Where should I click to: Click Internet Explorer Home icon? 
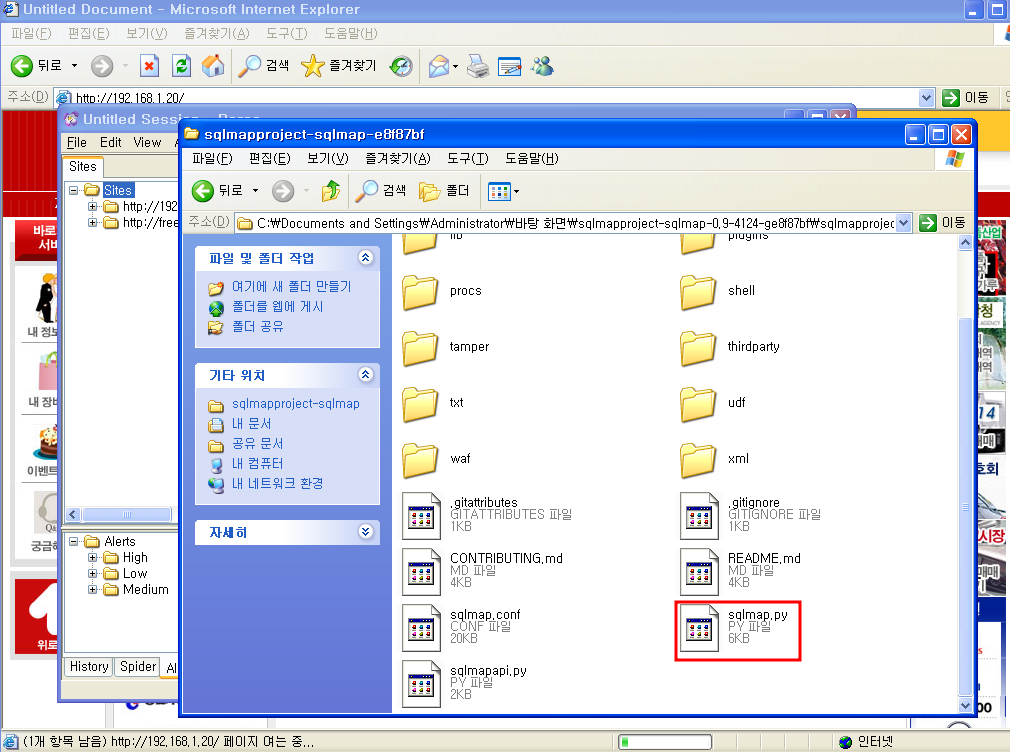[x=213, y=66]
